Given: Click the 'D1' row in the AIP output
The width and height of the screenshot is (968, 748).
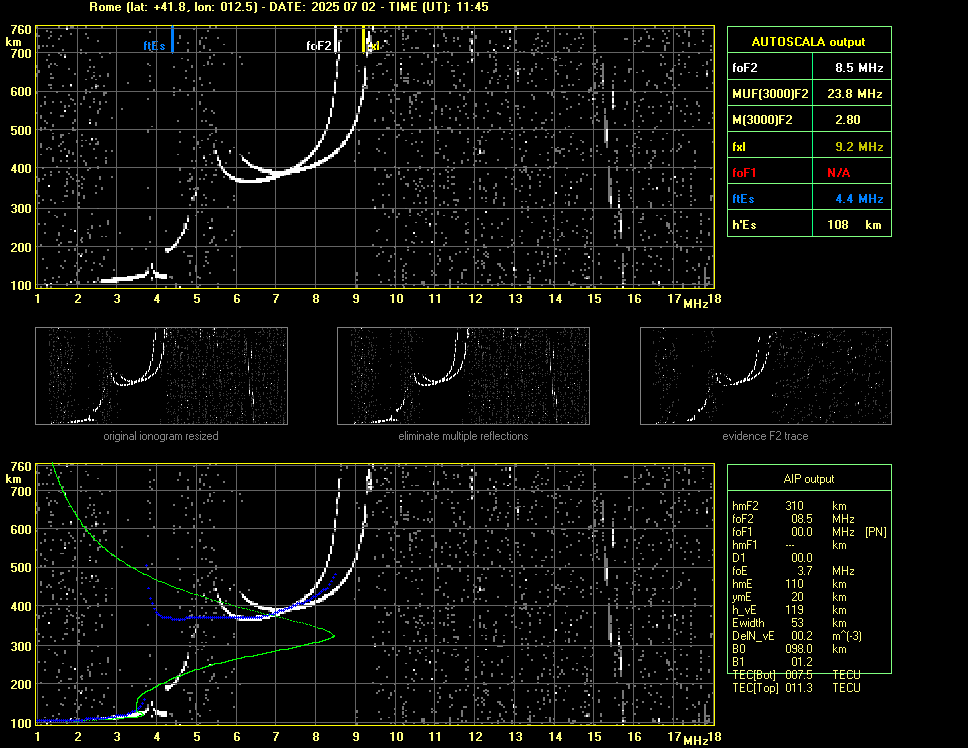Looking at the screenshot, I should [773, 558].
